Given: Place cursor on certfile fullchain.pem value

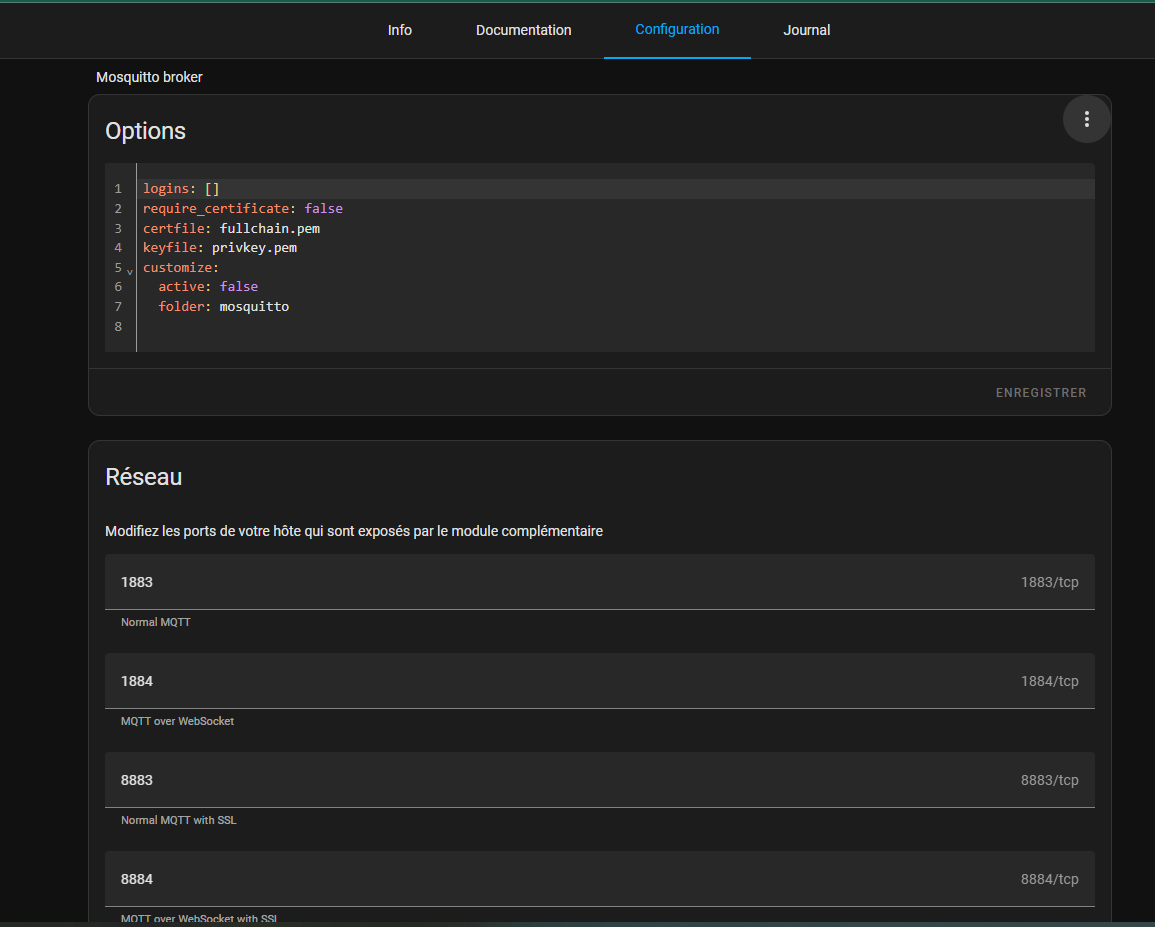Looking at the screenshot, I should 269,229.
